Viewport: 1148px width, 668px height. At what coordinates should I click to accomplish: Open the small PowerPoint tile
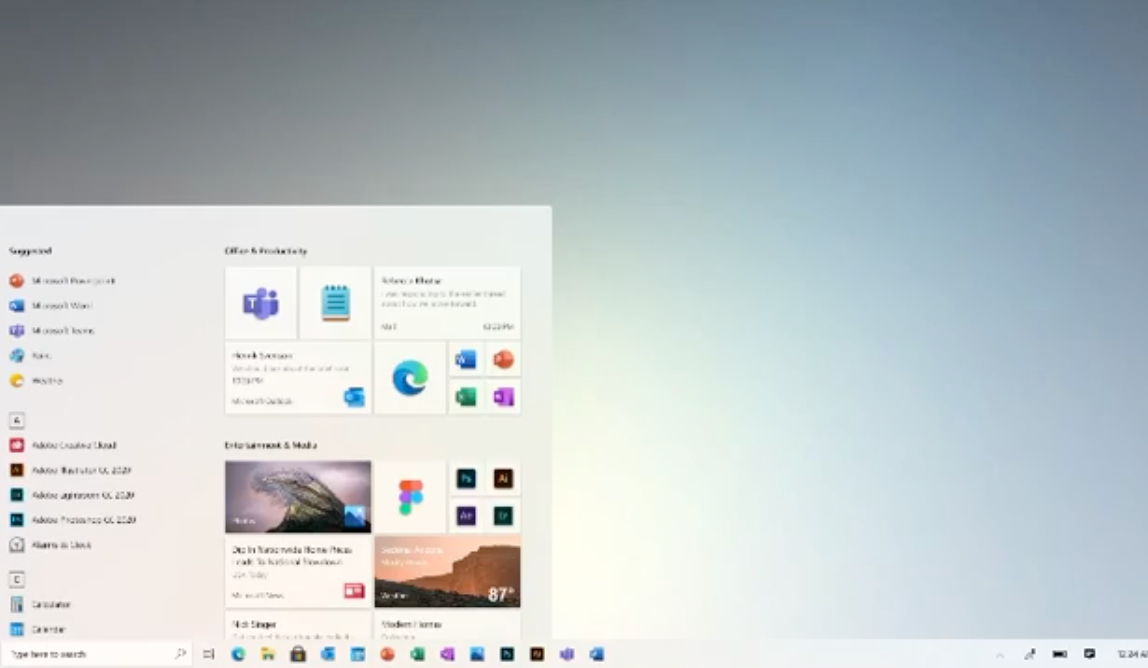[503, 360]
